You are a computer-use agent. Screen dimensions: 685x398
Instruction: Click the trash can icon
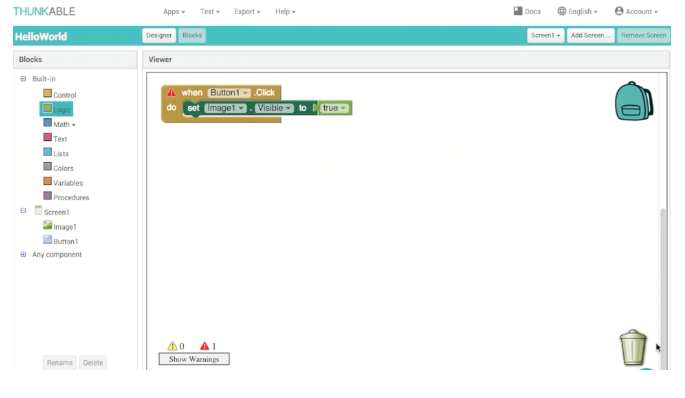633,348
